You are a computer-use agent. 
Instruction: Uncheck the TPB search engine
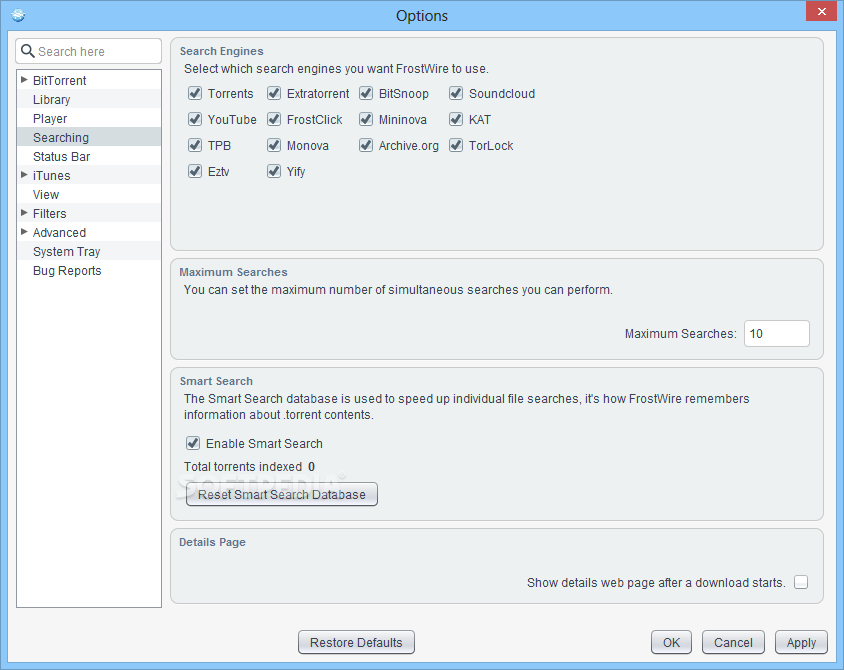tap(195, 145)
